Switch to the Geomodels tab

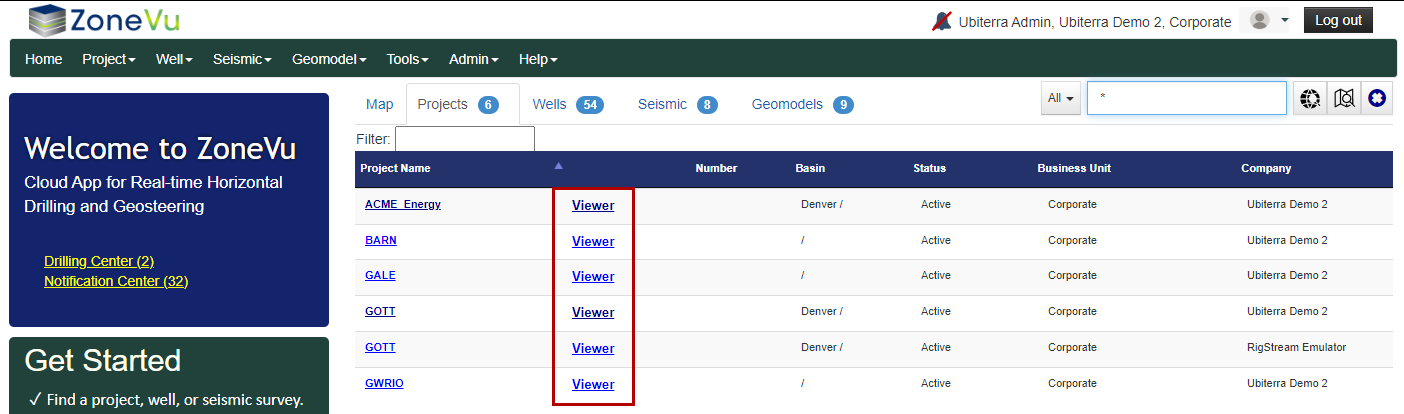(x=803, y=104)
